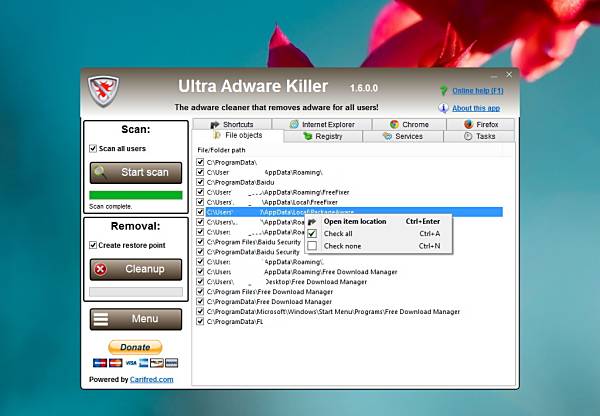
Task: Click the arrow icon beside Open item location
Action: pos(312,222)
